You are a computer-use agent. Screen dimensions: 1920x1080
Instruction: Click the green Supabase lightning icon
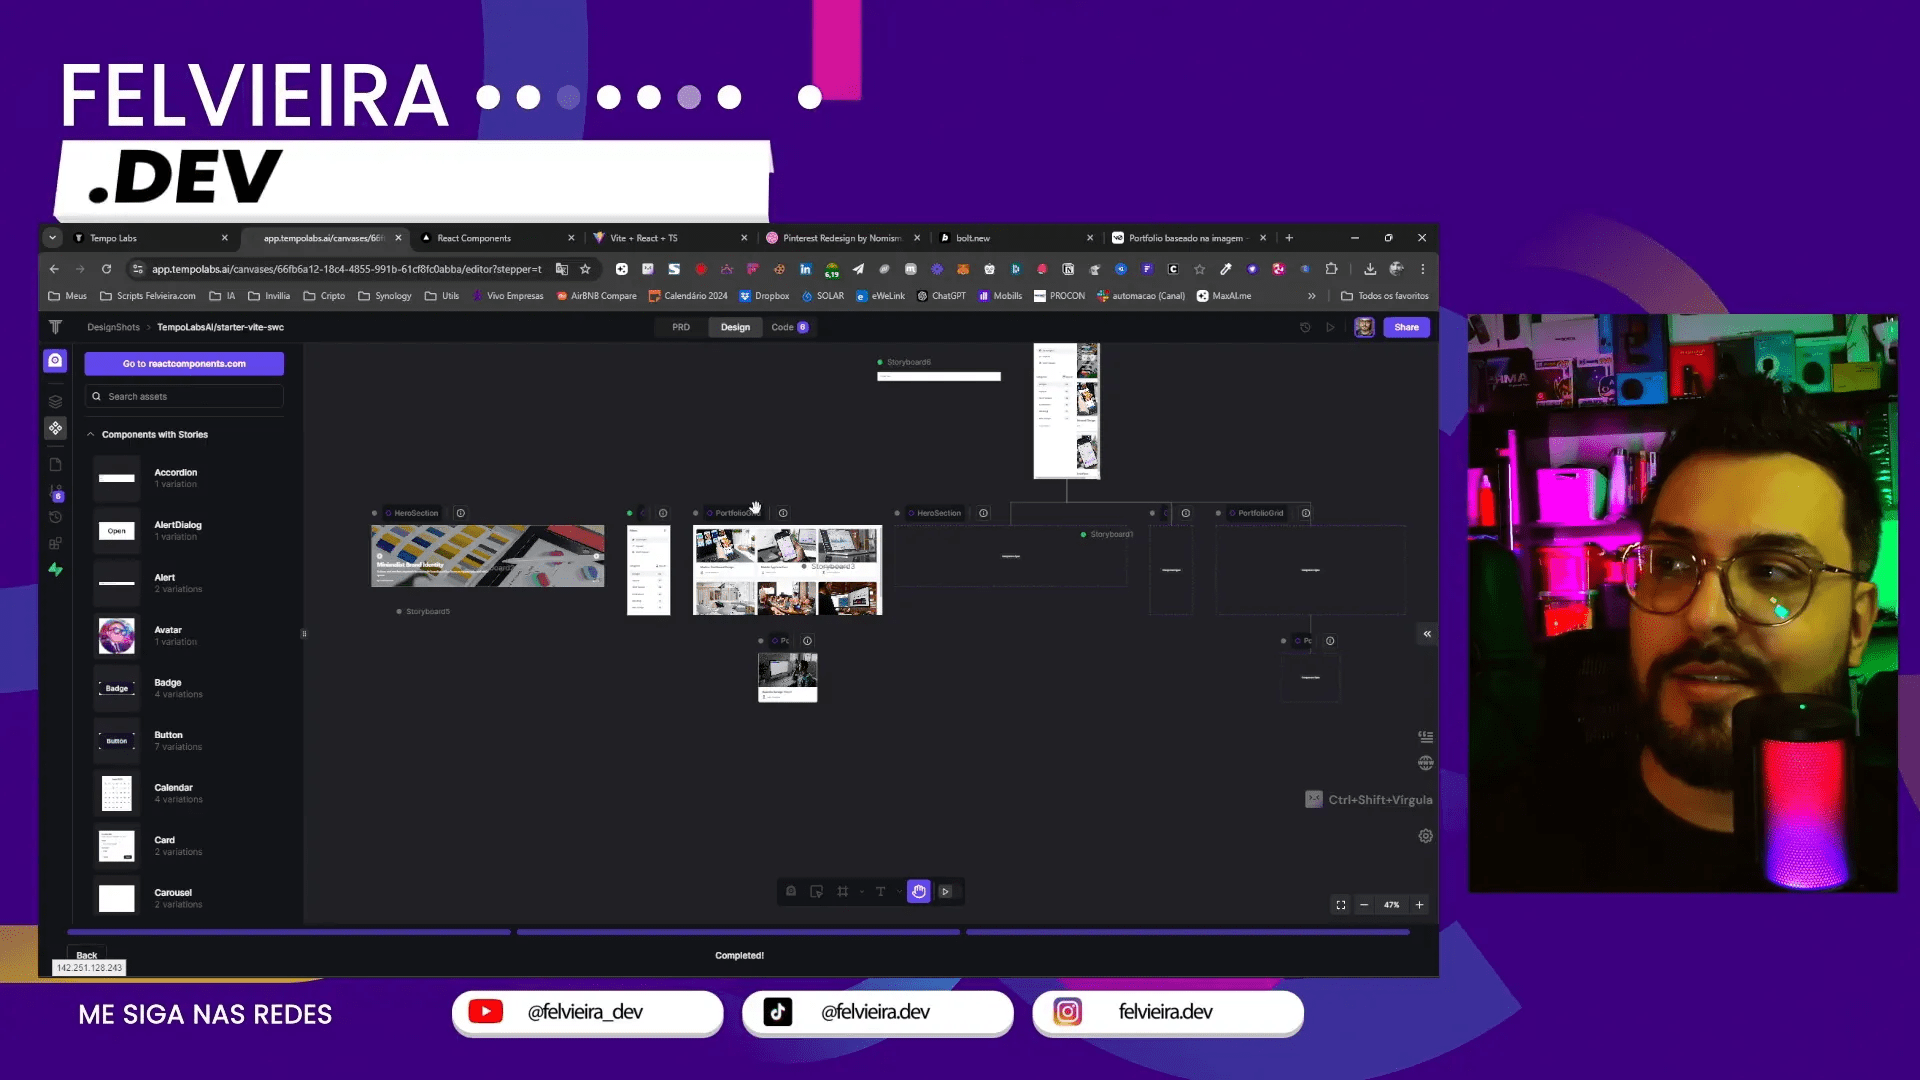click(x=55, y=569)
